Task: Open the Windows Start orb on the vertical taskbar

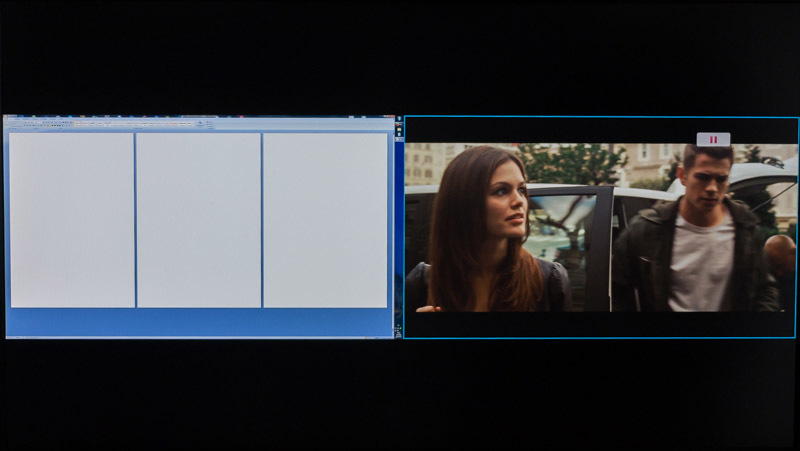Action: click(399, 118)
